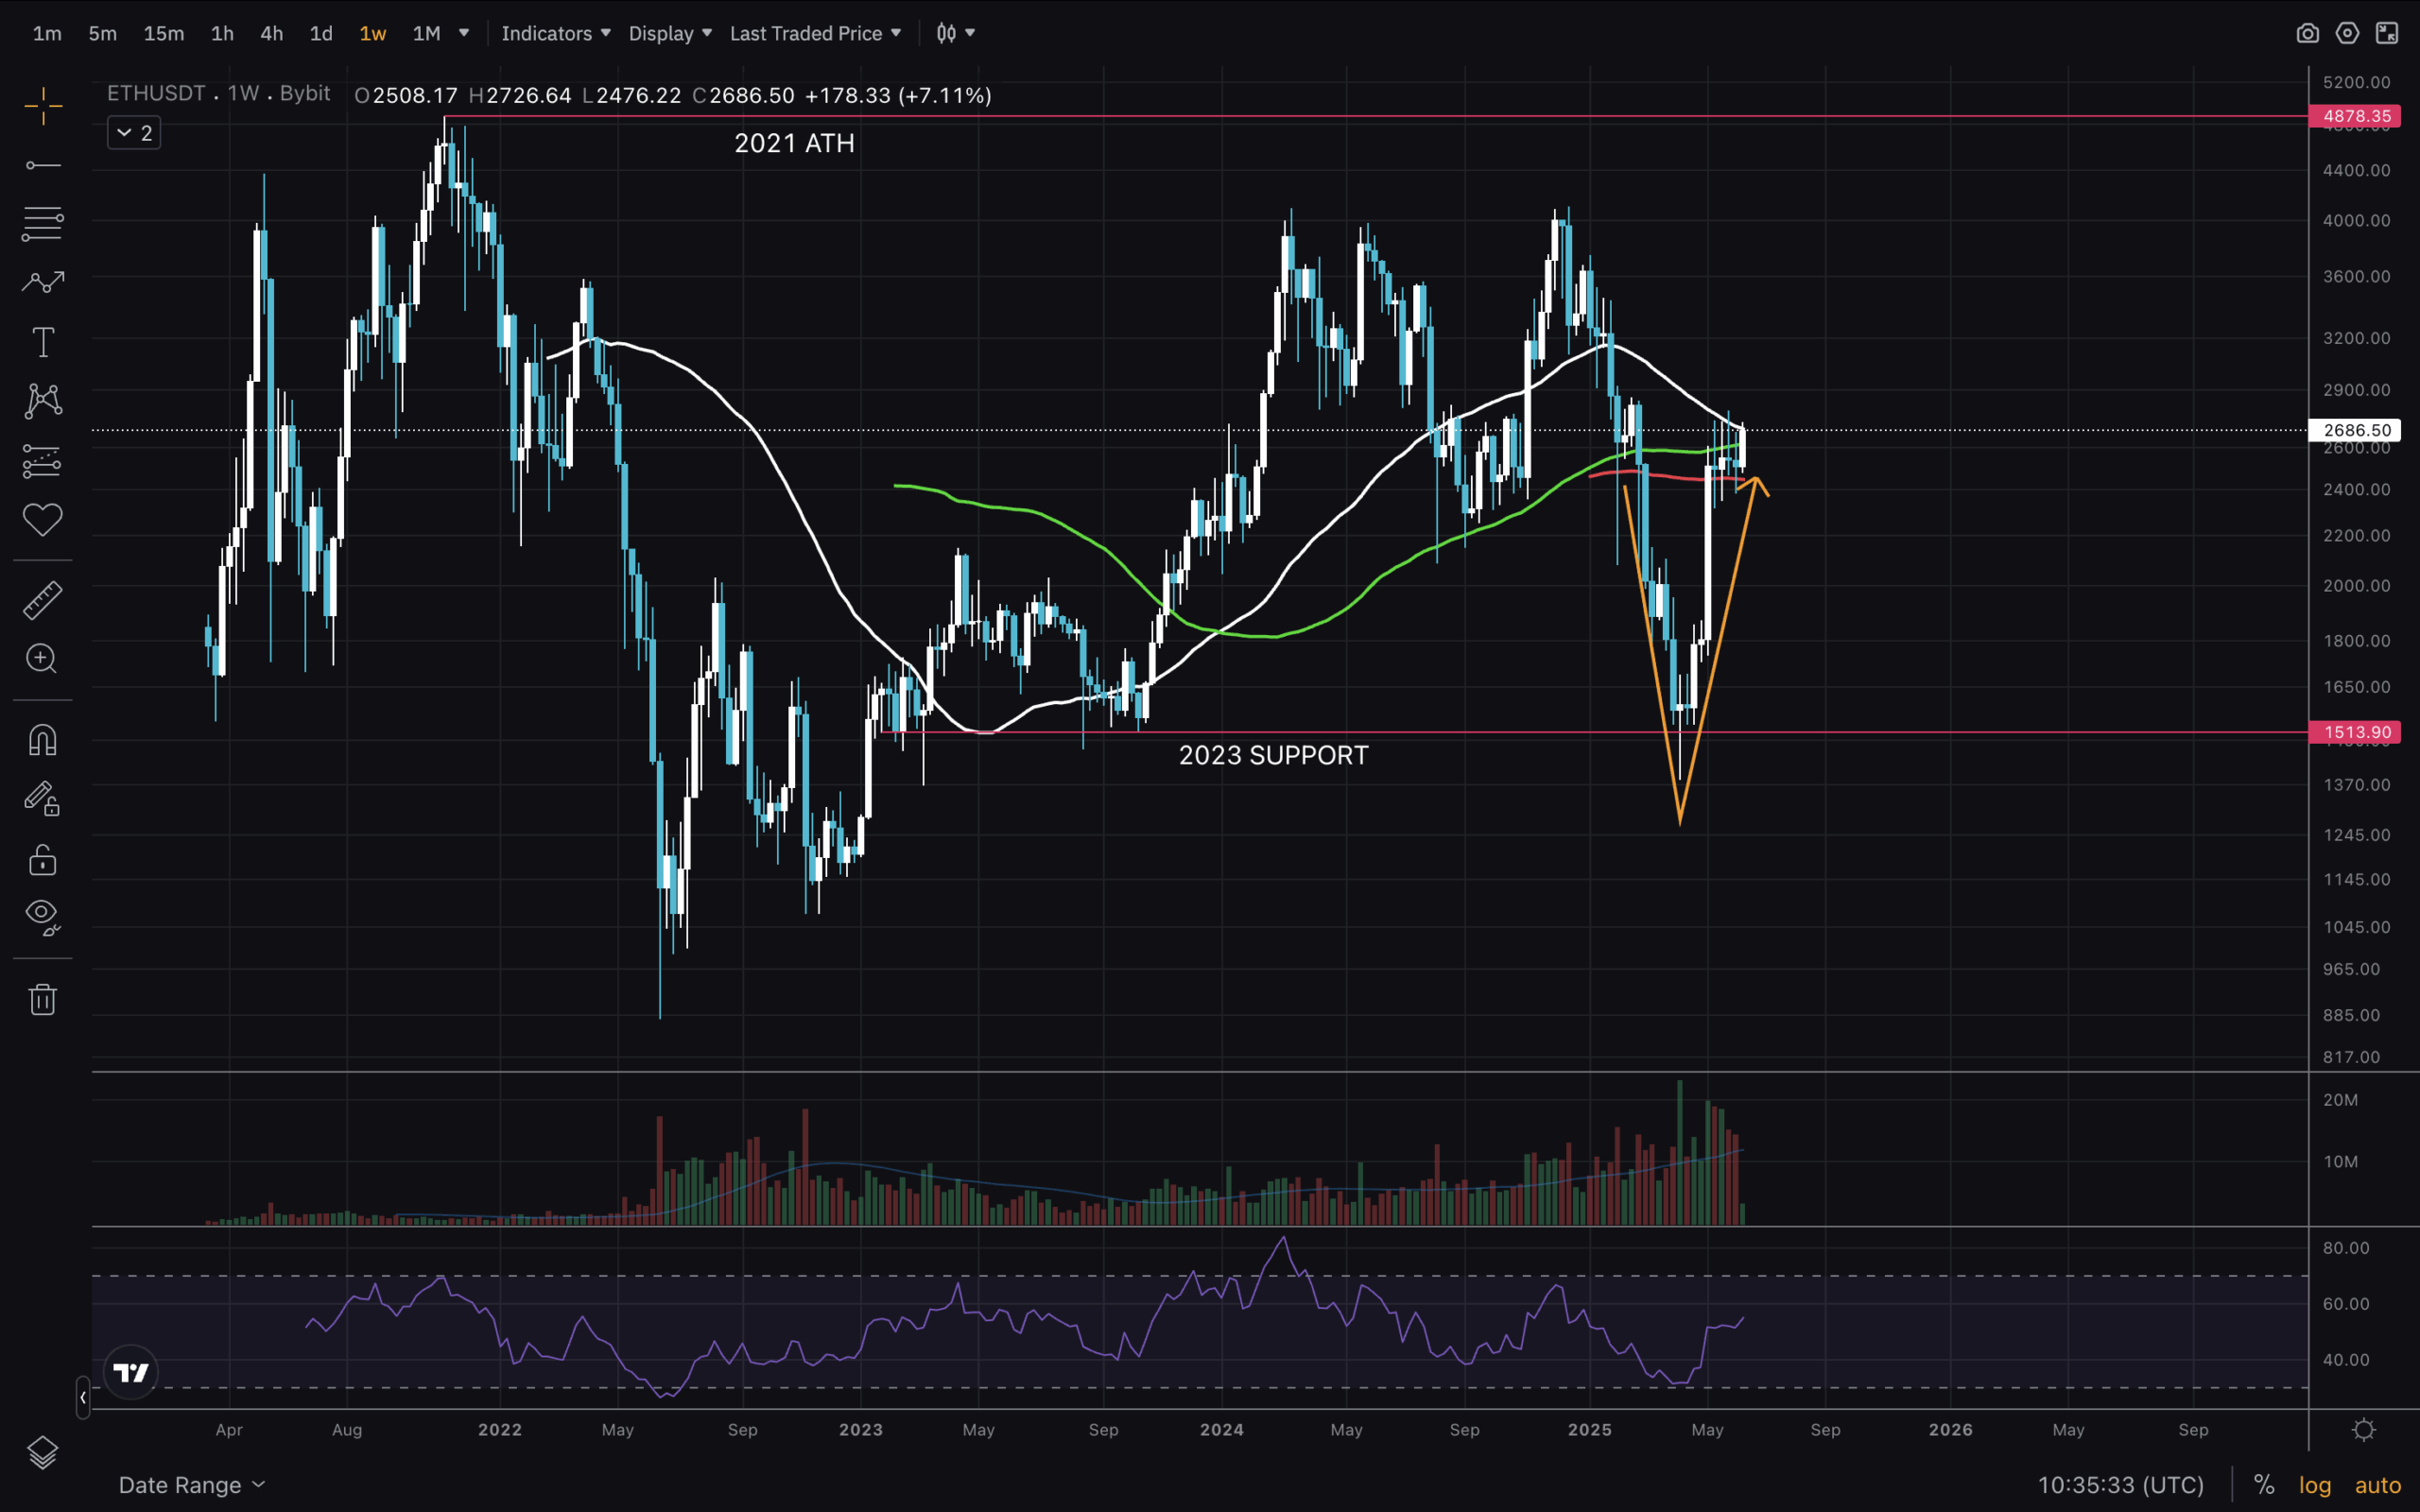Switch to the 4h timeframe
Screen dimensions: 2420x1512
[x=271, y=33]
